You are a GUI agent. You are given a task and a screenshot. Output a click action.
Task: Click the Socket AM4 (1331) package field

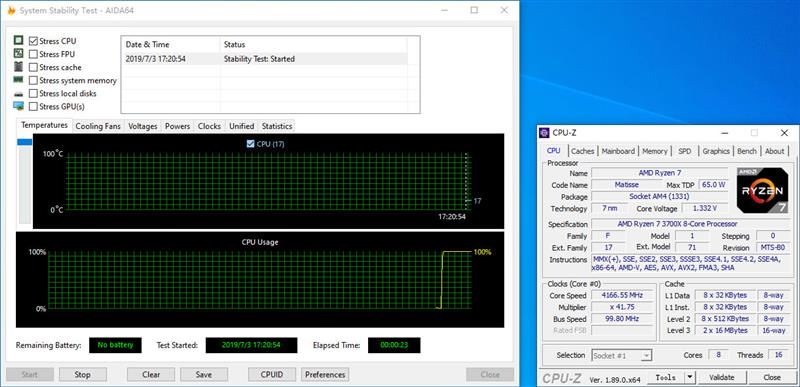tap(660, 196)
